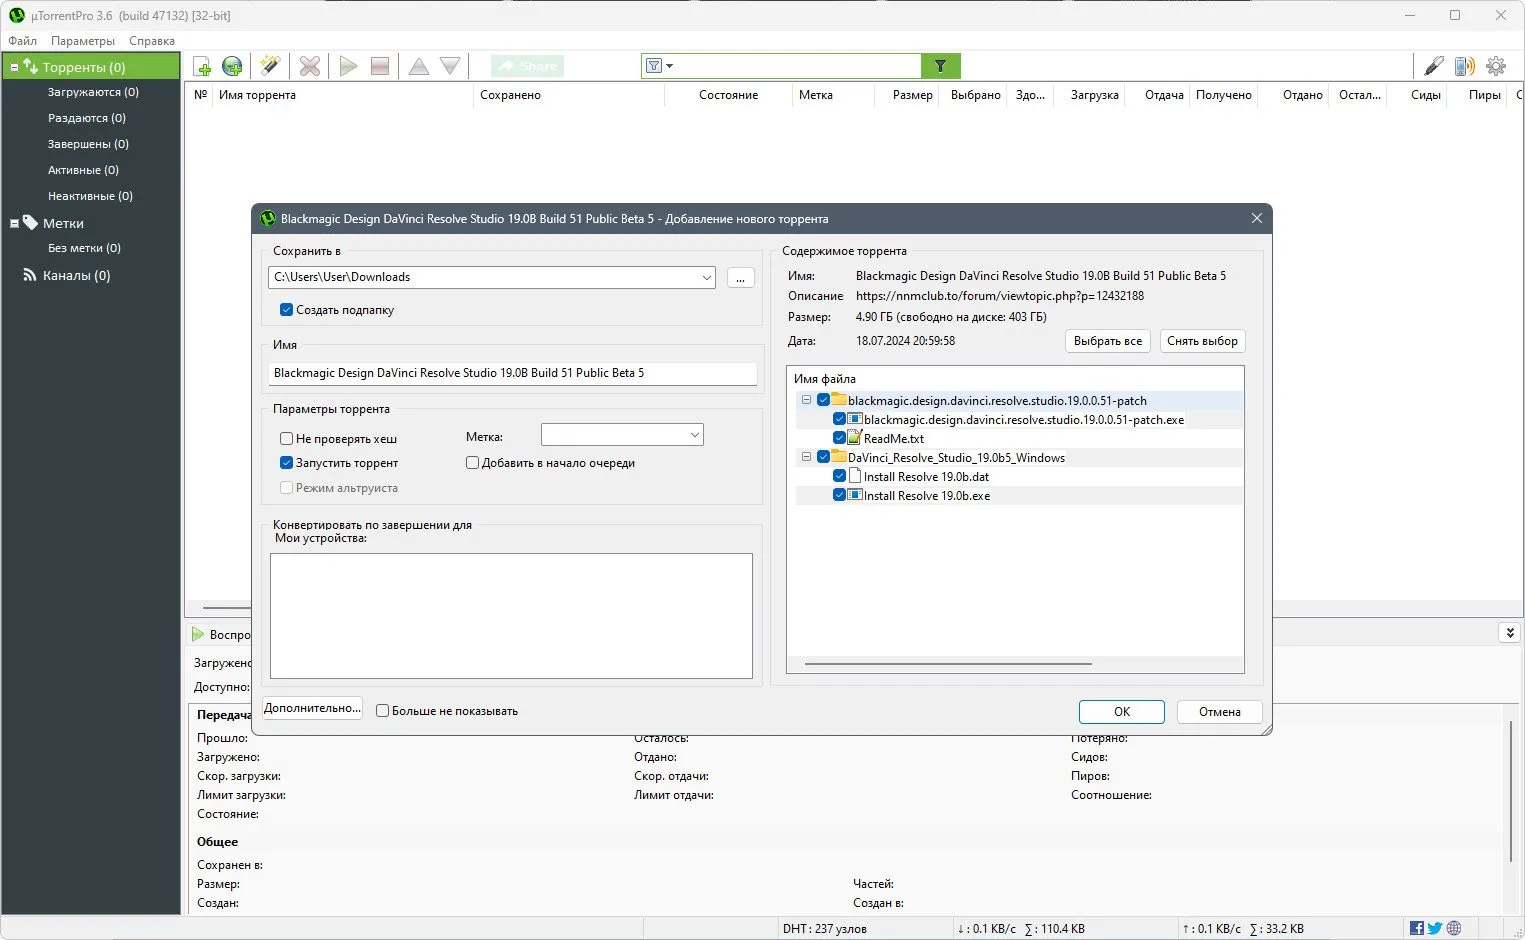
Task: Click the red X Remove Torrent icon
Action: tap(310, 66)
